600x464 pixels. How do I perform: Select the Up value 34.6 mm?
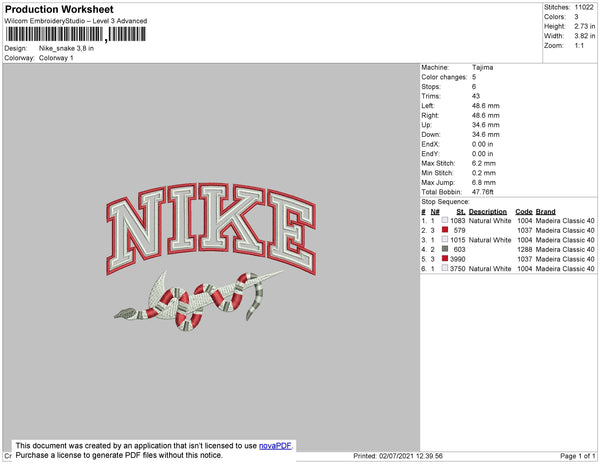pos(486,125)
